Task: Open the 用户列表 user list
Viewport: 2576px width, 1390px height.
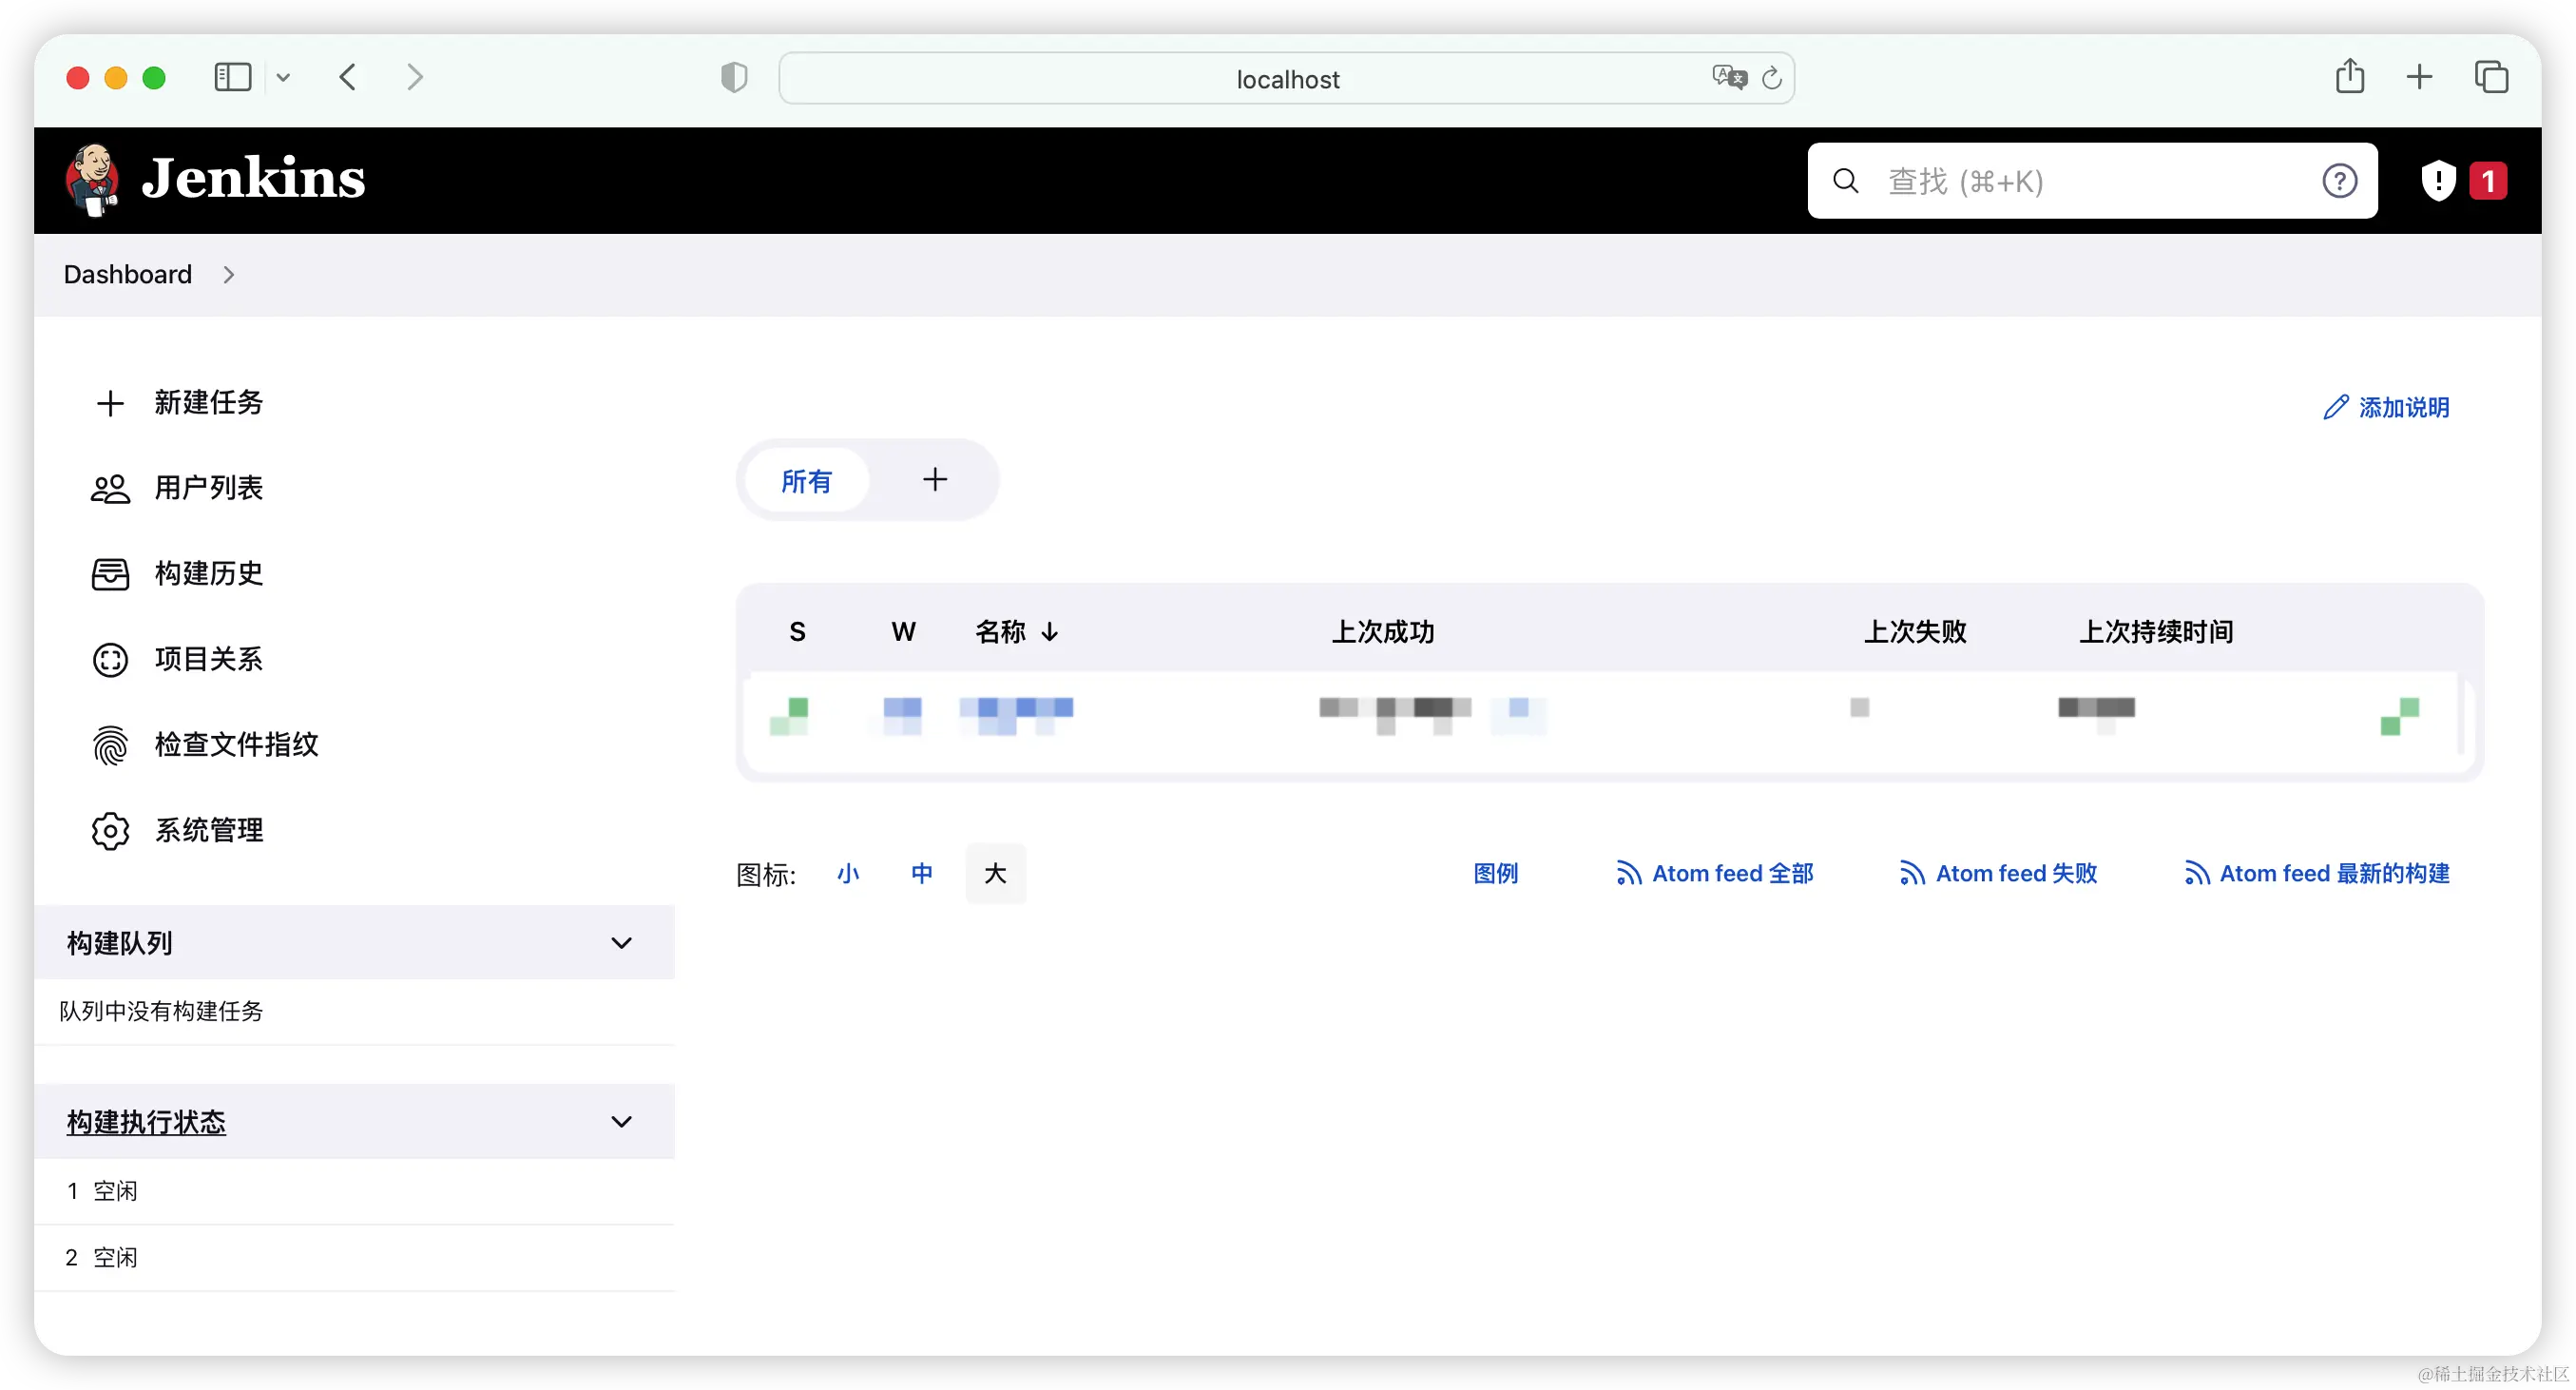Action: tap(207, 488)
